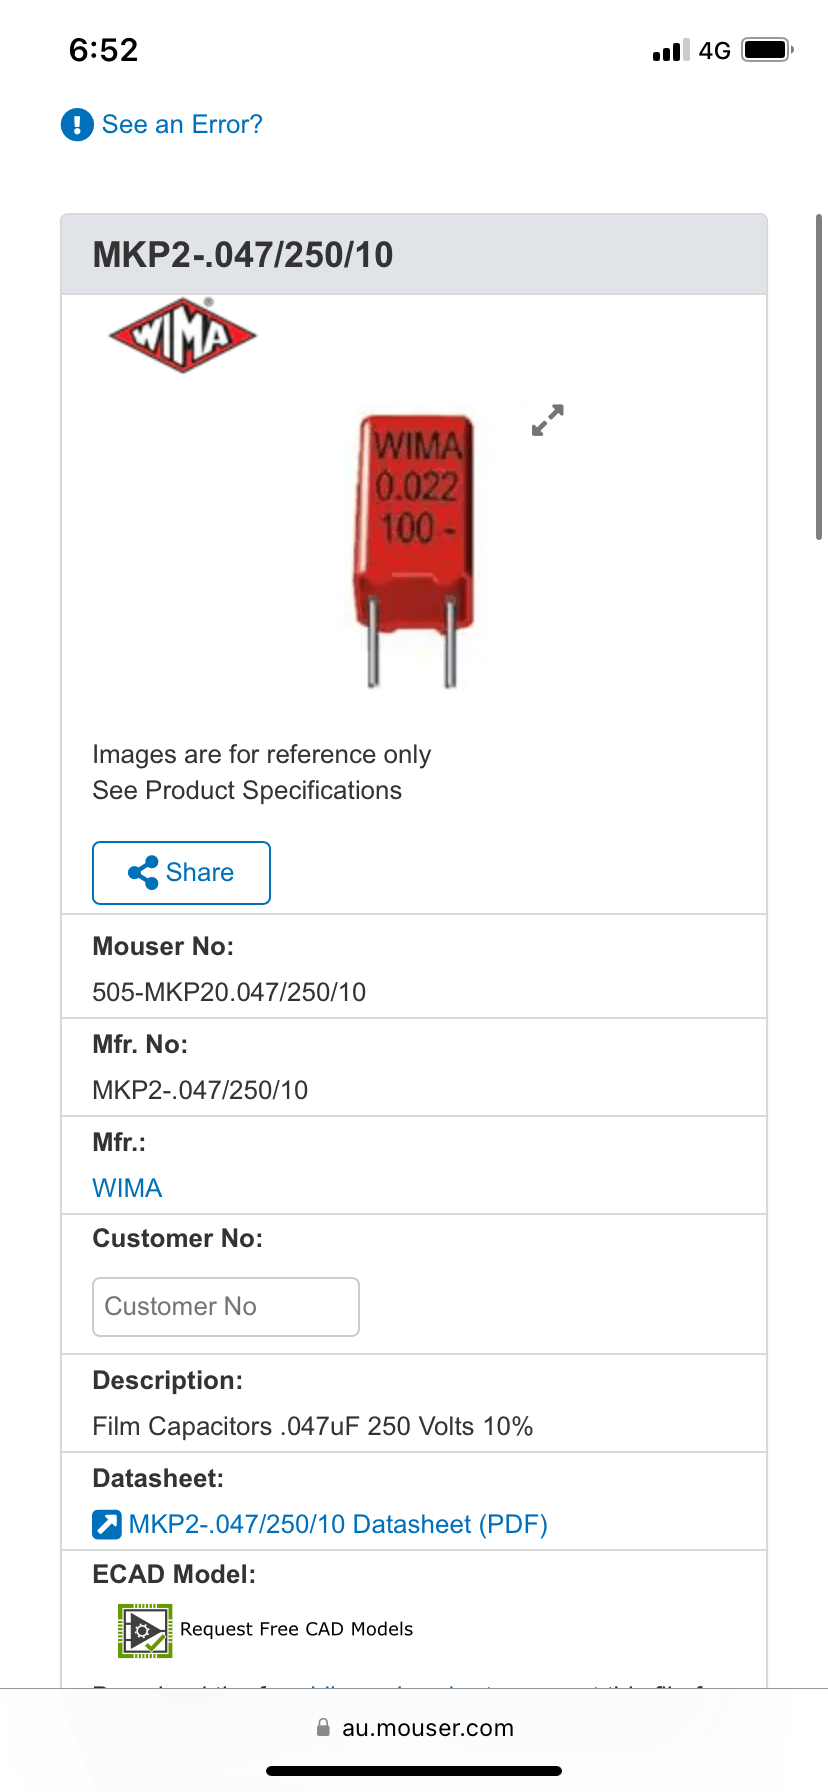Viewport: 828px width, 1792px height.
Task: Tap the share nodes icon
Action: tap(143, 873)
